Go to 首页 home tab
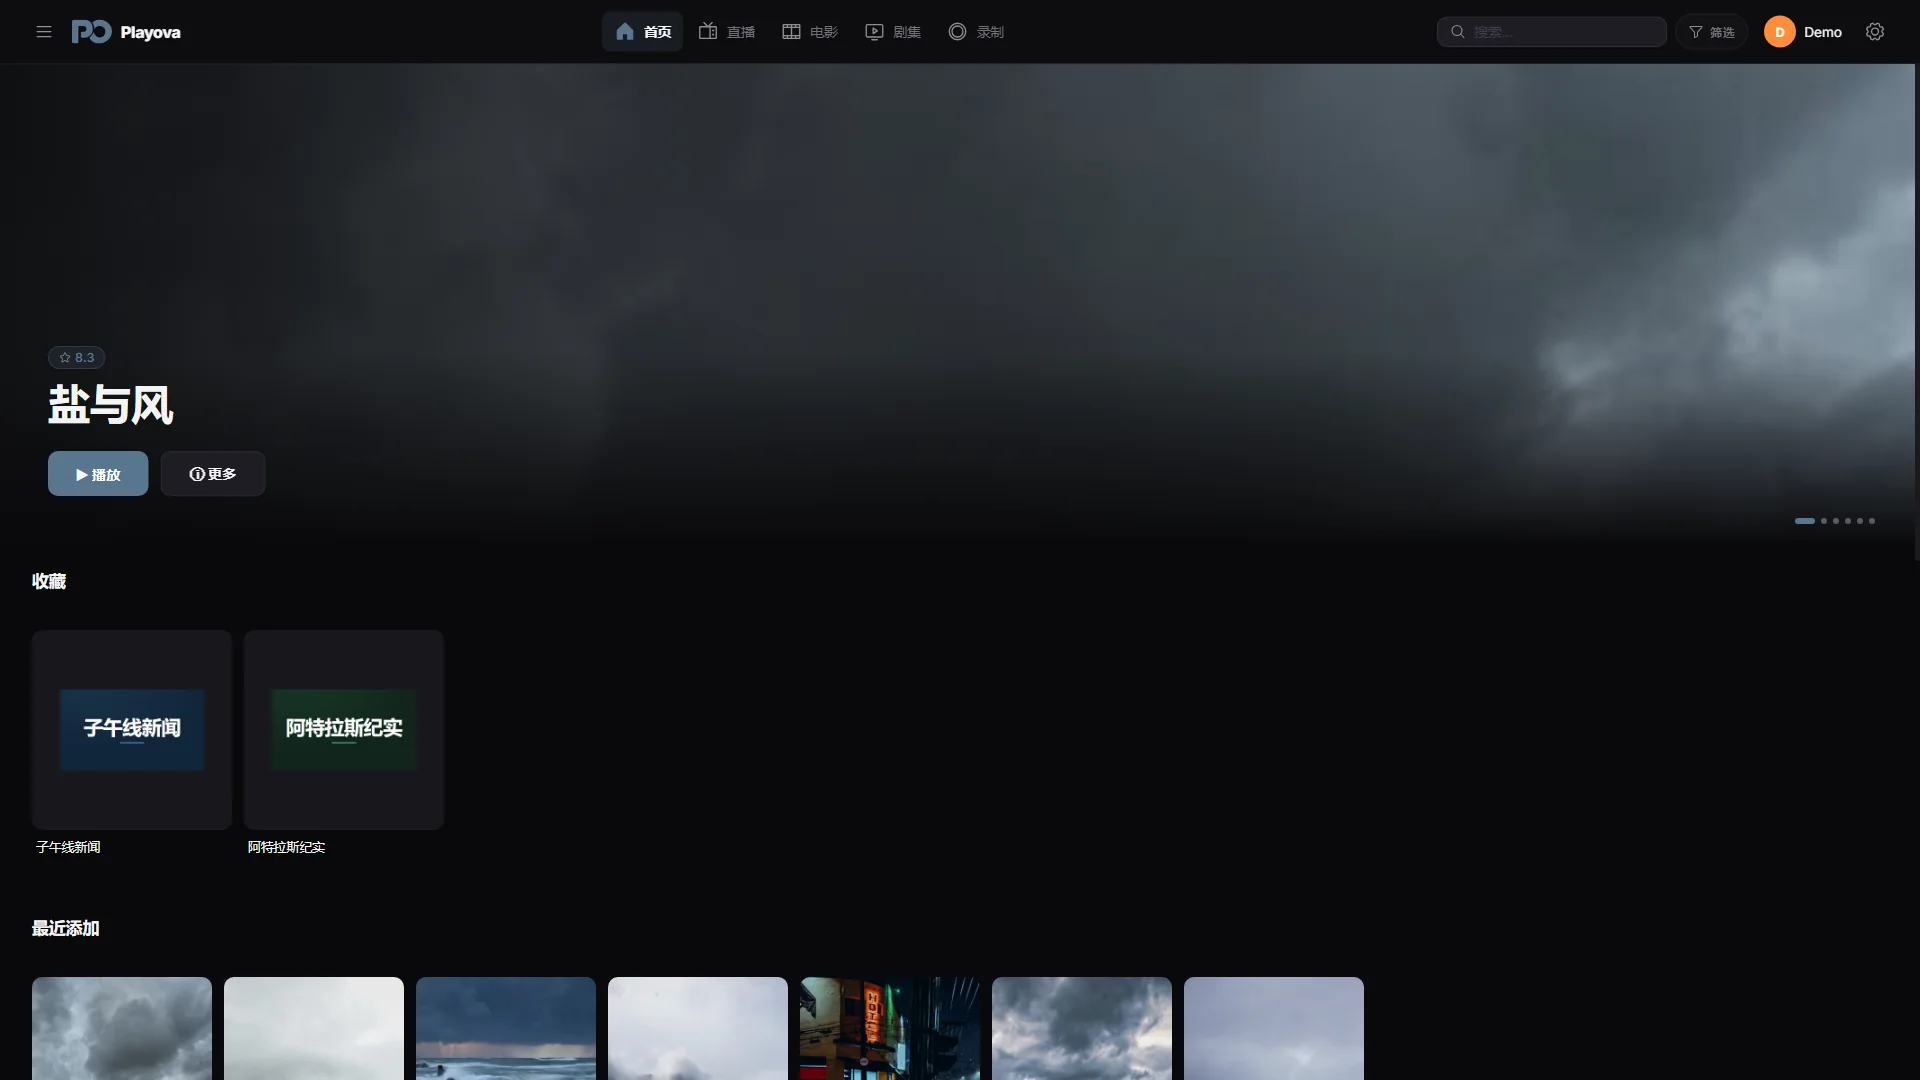1920x1080 pixels. coord(643,32)
